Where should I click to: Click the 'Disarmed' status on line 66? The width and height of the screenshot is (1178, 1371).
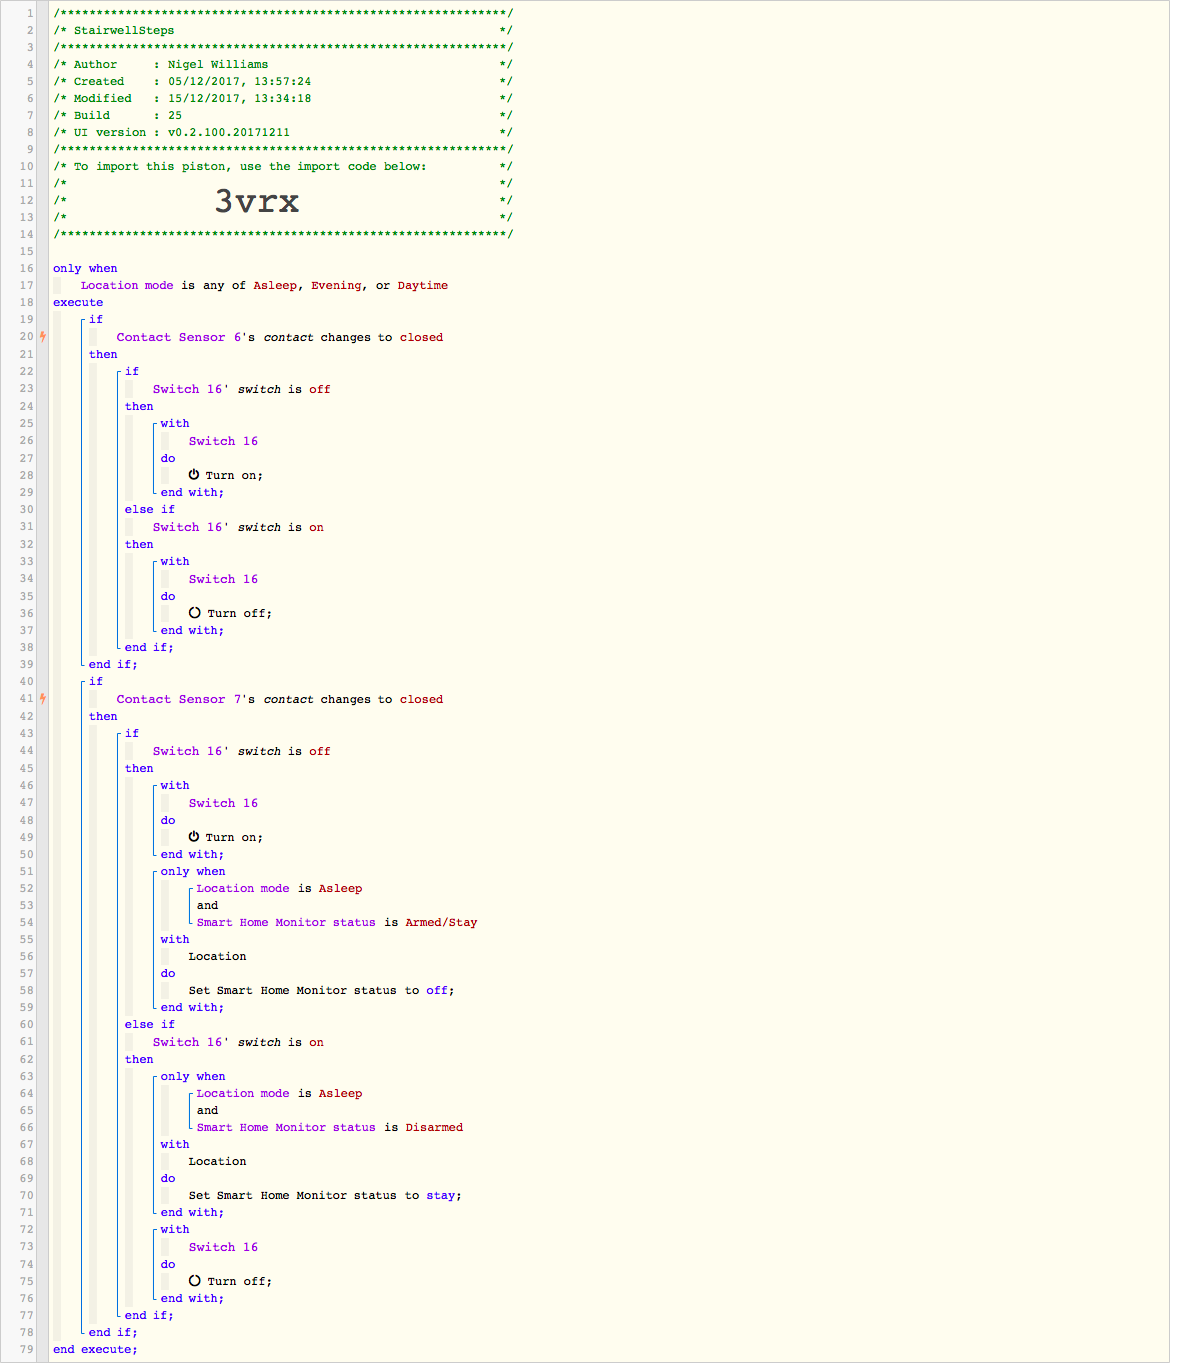pyautogui.click(x=434, y=1127)
